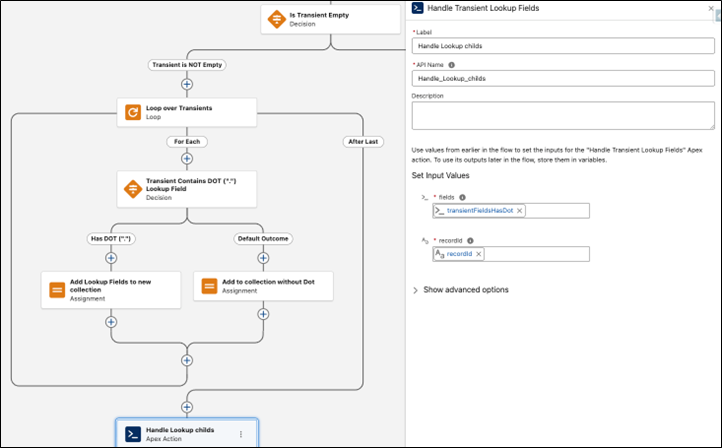Click the Is Transient Empty decision icon
The width and height of the screenshot is (722, 448).
(x=277, y=19)
